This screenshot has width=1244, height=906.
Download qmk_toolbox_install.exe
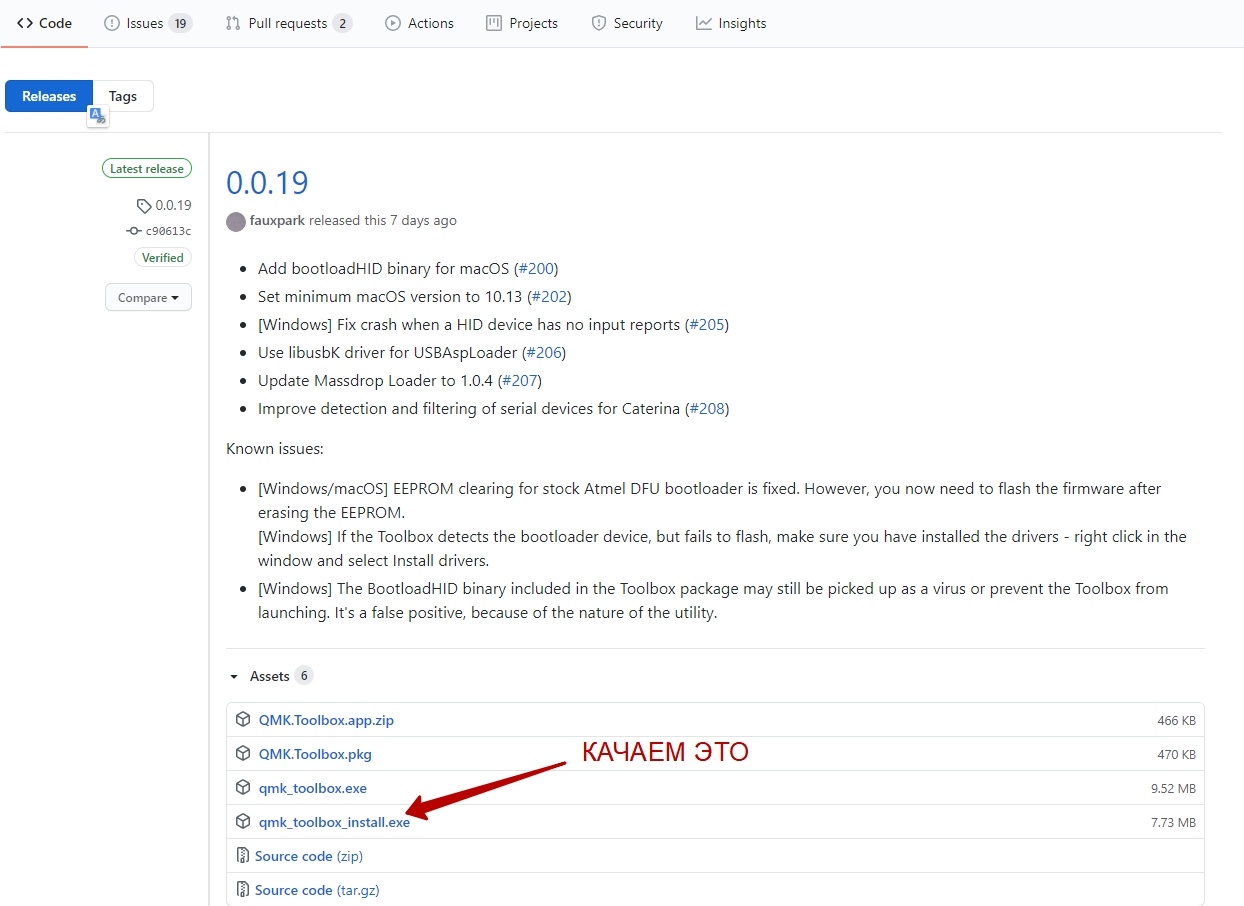point(334,822)
